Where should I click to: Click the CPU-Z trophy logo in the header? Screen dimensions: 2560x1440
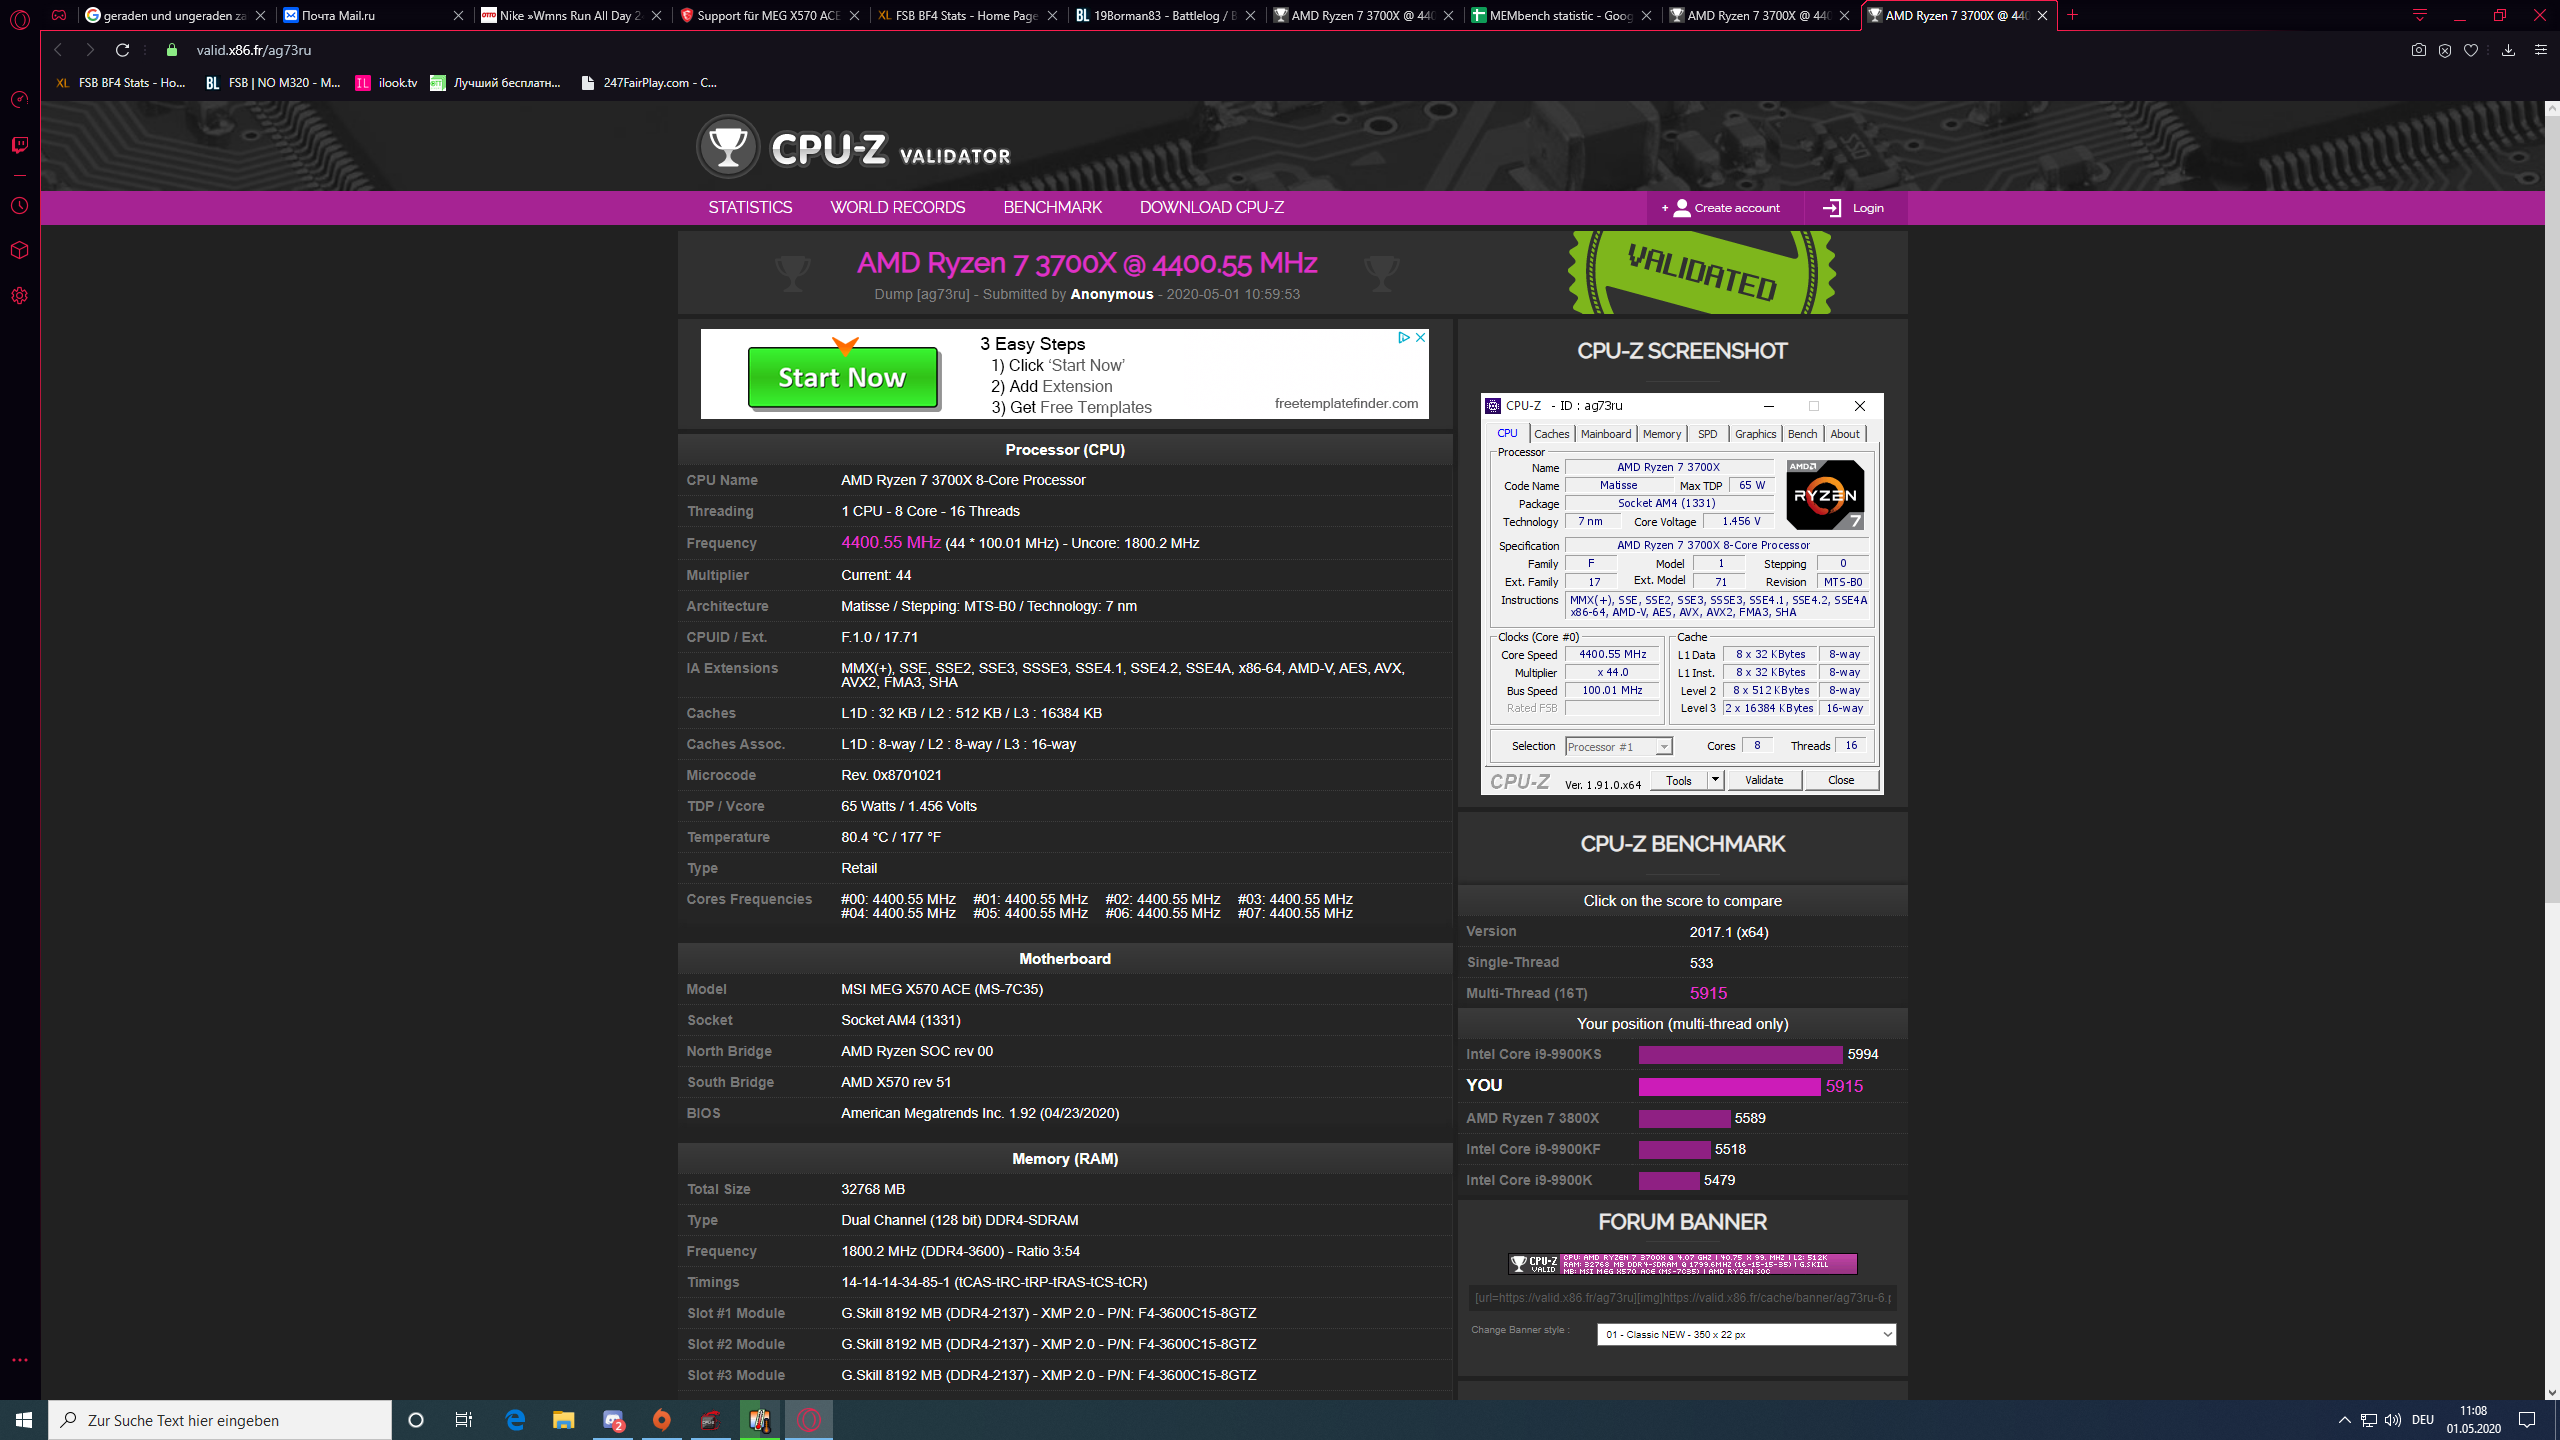click(728, 148)
